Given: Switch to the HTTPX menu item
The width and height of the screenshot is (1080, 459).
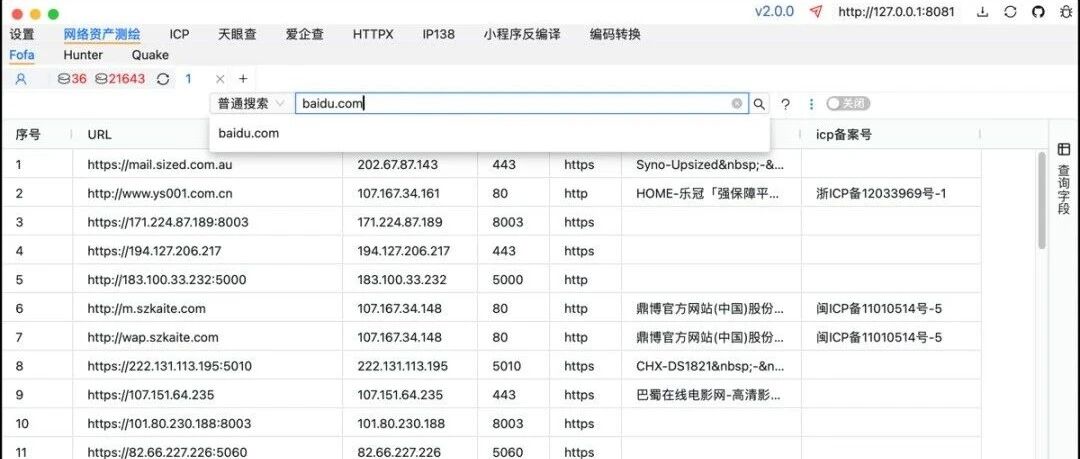Looking at the screenshot, I should tap(373, 34).
